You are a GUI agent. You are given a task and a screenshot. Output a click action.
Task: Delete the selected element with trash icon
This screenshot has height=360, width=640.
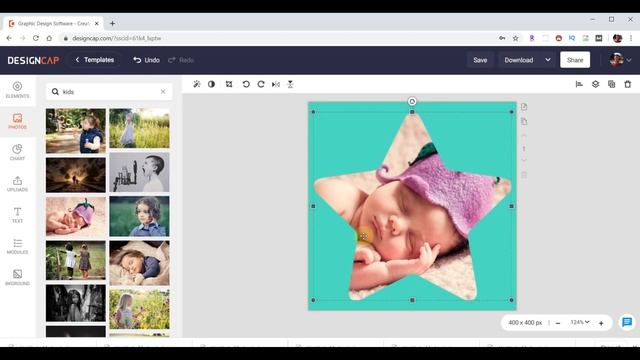pyautogui.click(x=628, y=84)
